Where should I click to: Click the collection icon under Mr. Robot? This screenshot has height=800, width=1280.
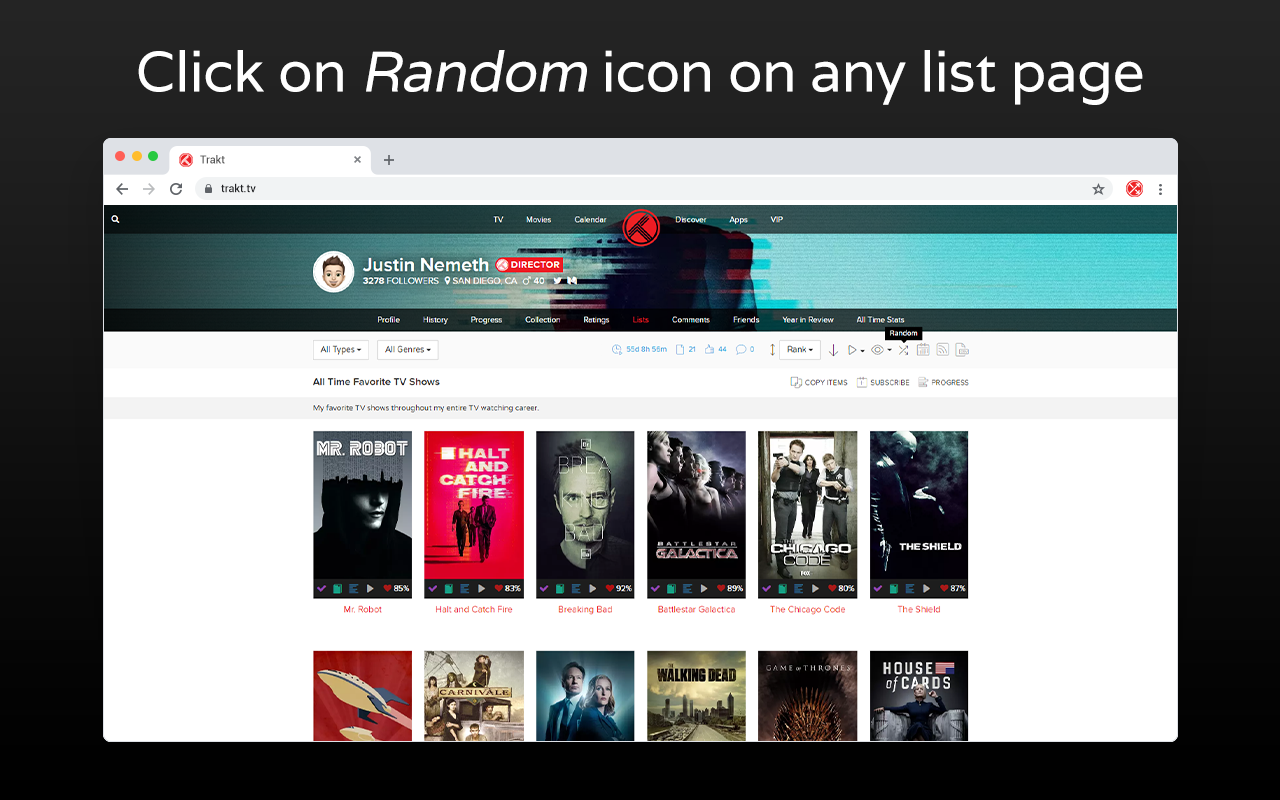(x=337, y=589)
